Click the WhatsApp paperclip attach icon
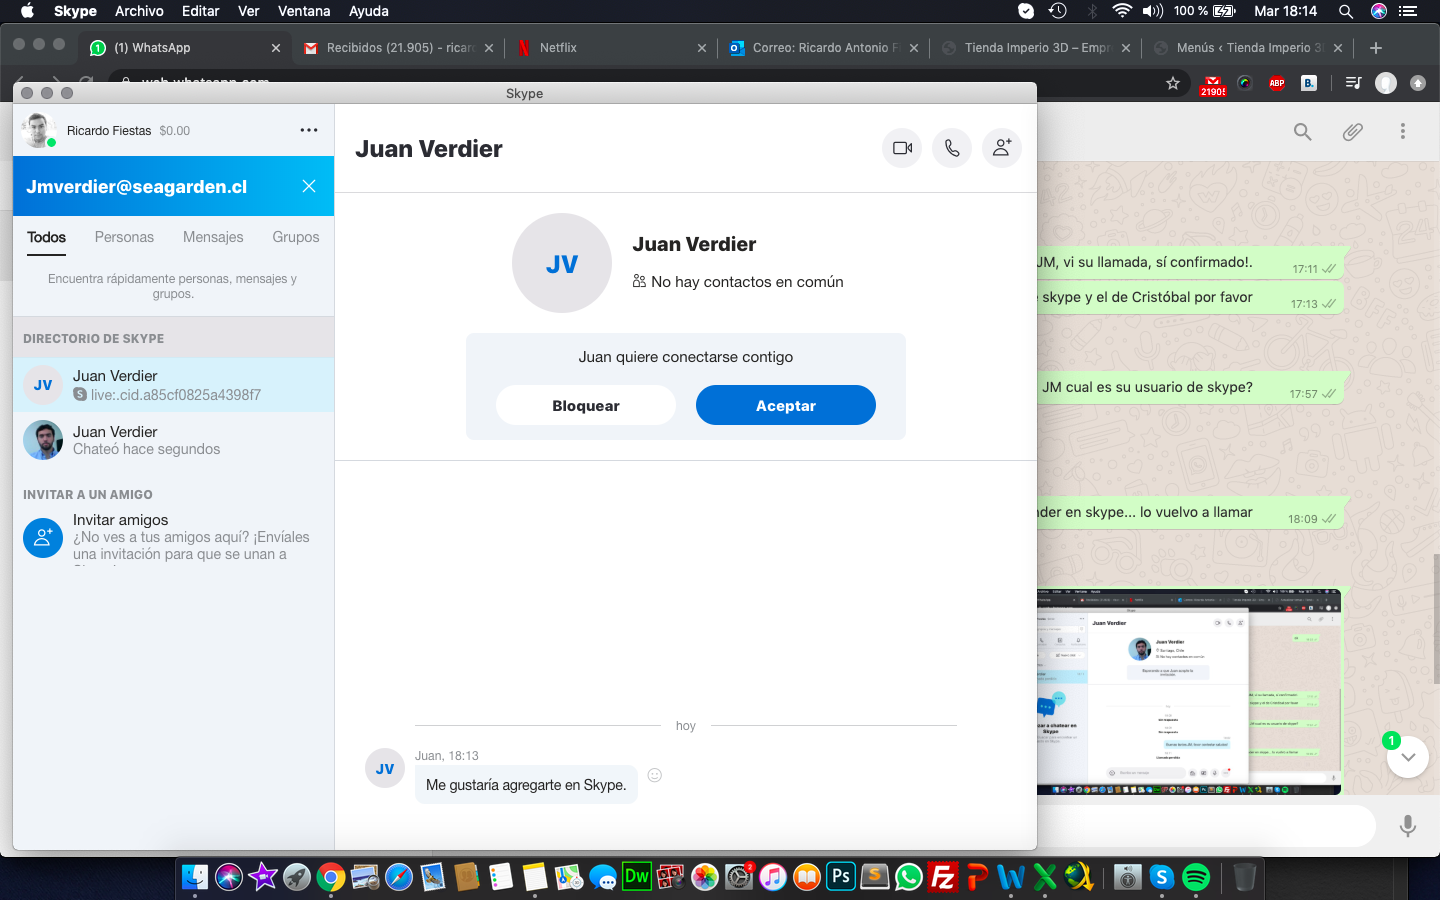The width and height of the screenshot is (1440, 900). pyautogui.click(x=1352, y=132)
